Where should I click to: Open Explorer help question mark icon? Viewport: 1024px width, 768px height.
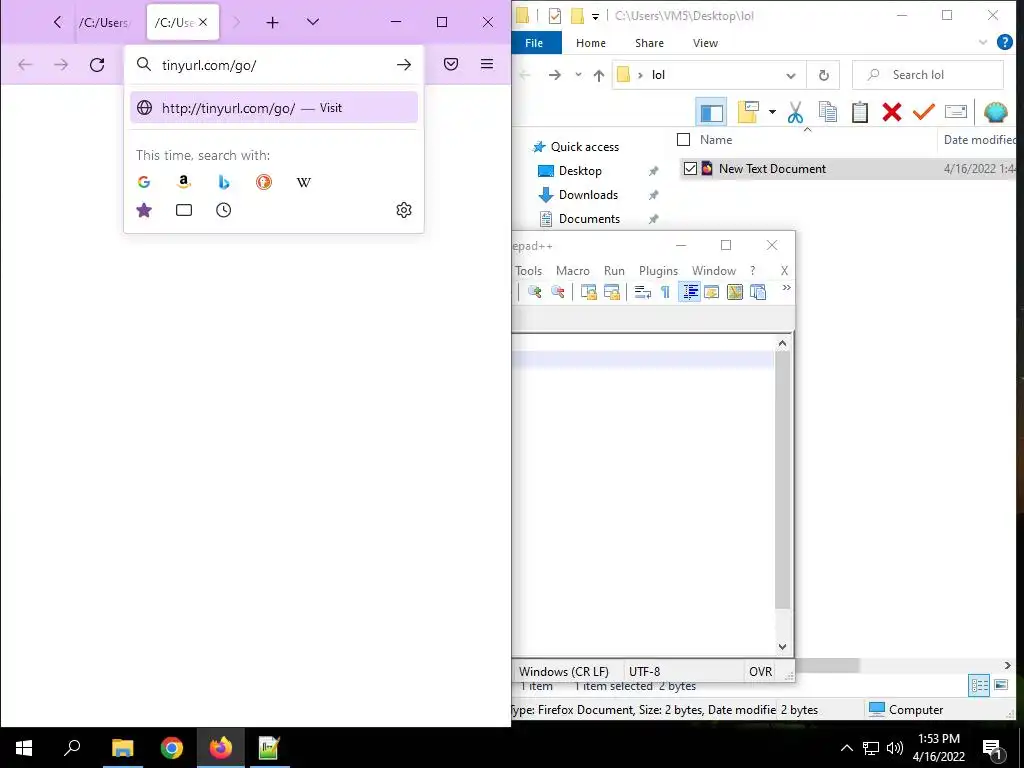[x=1004, y=42]
